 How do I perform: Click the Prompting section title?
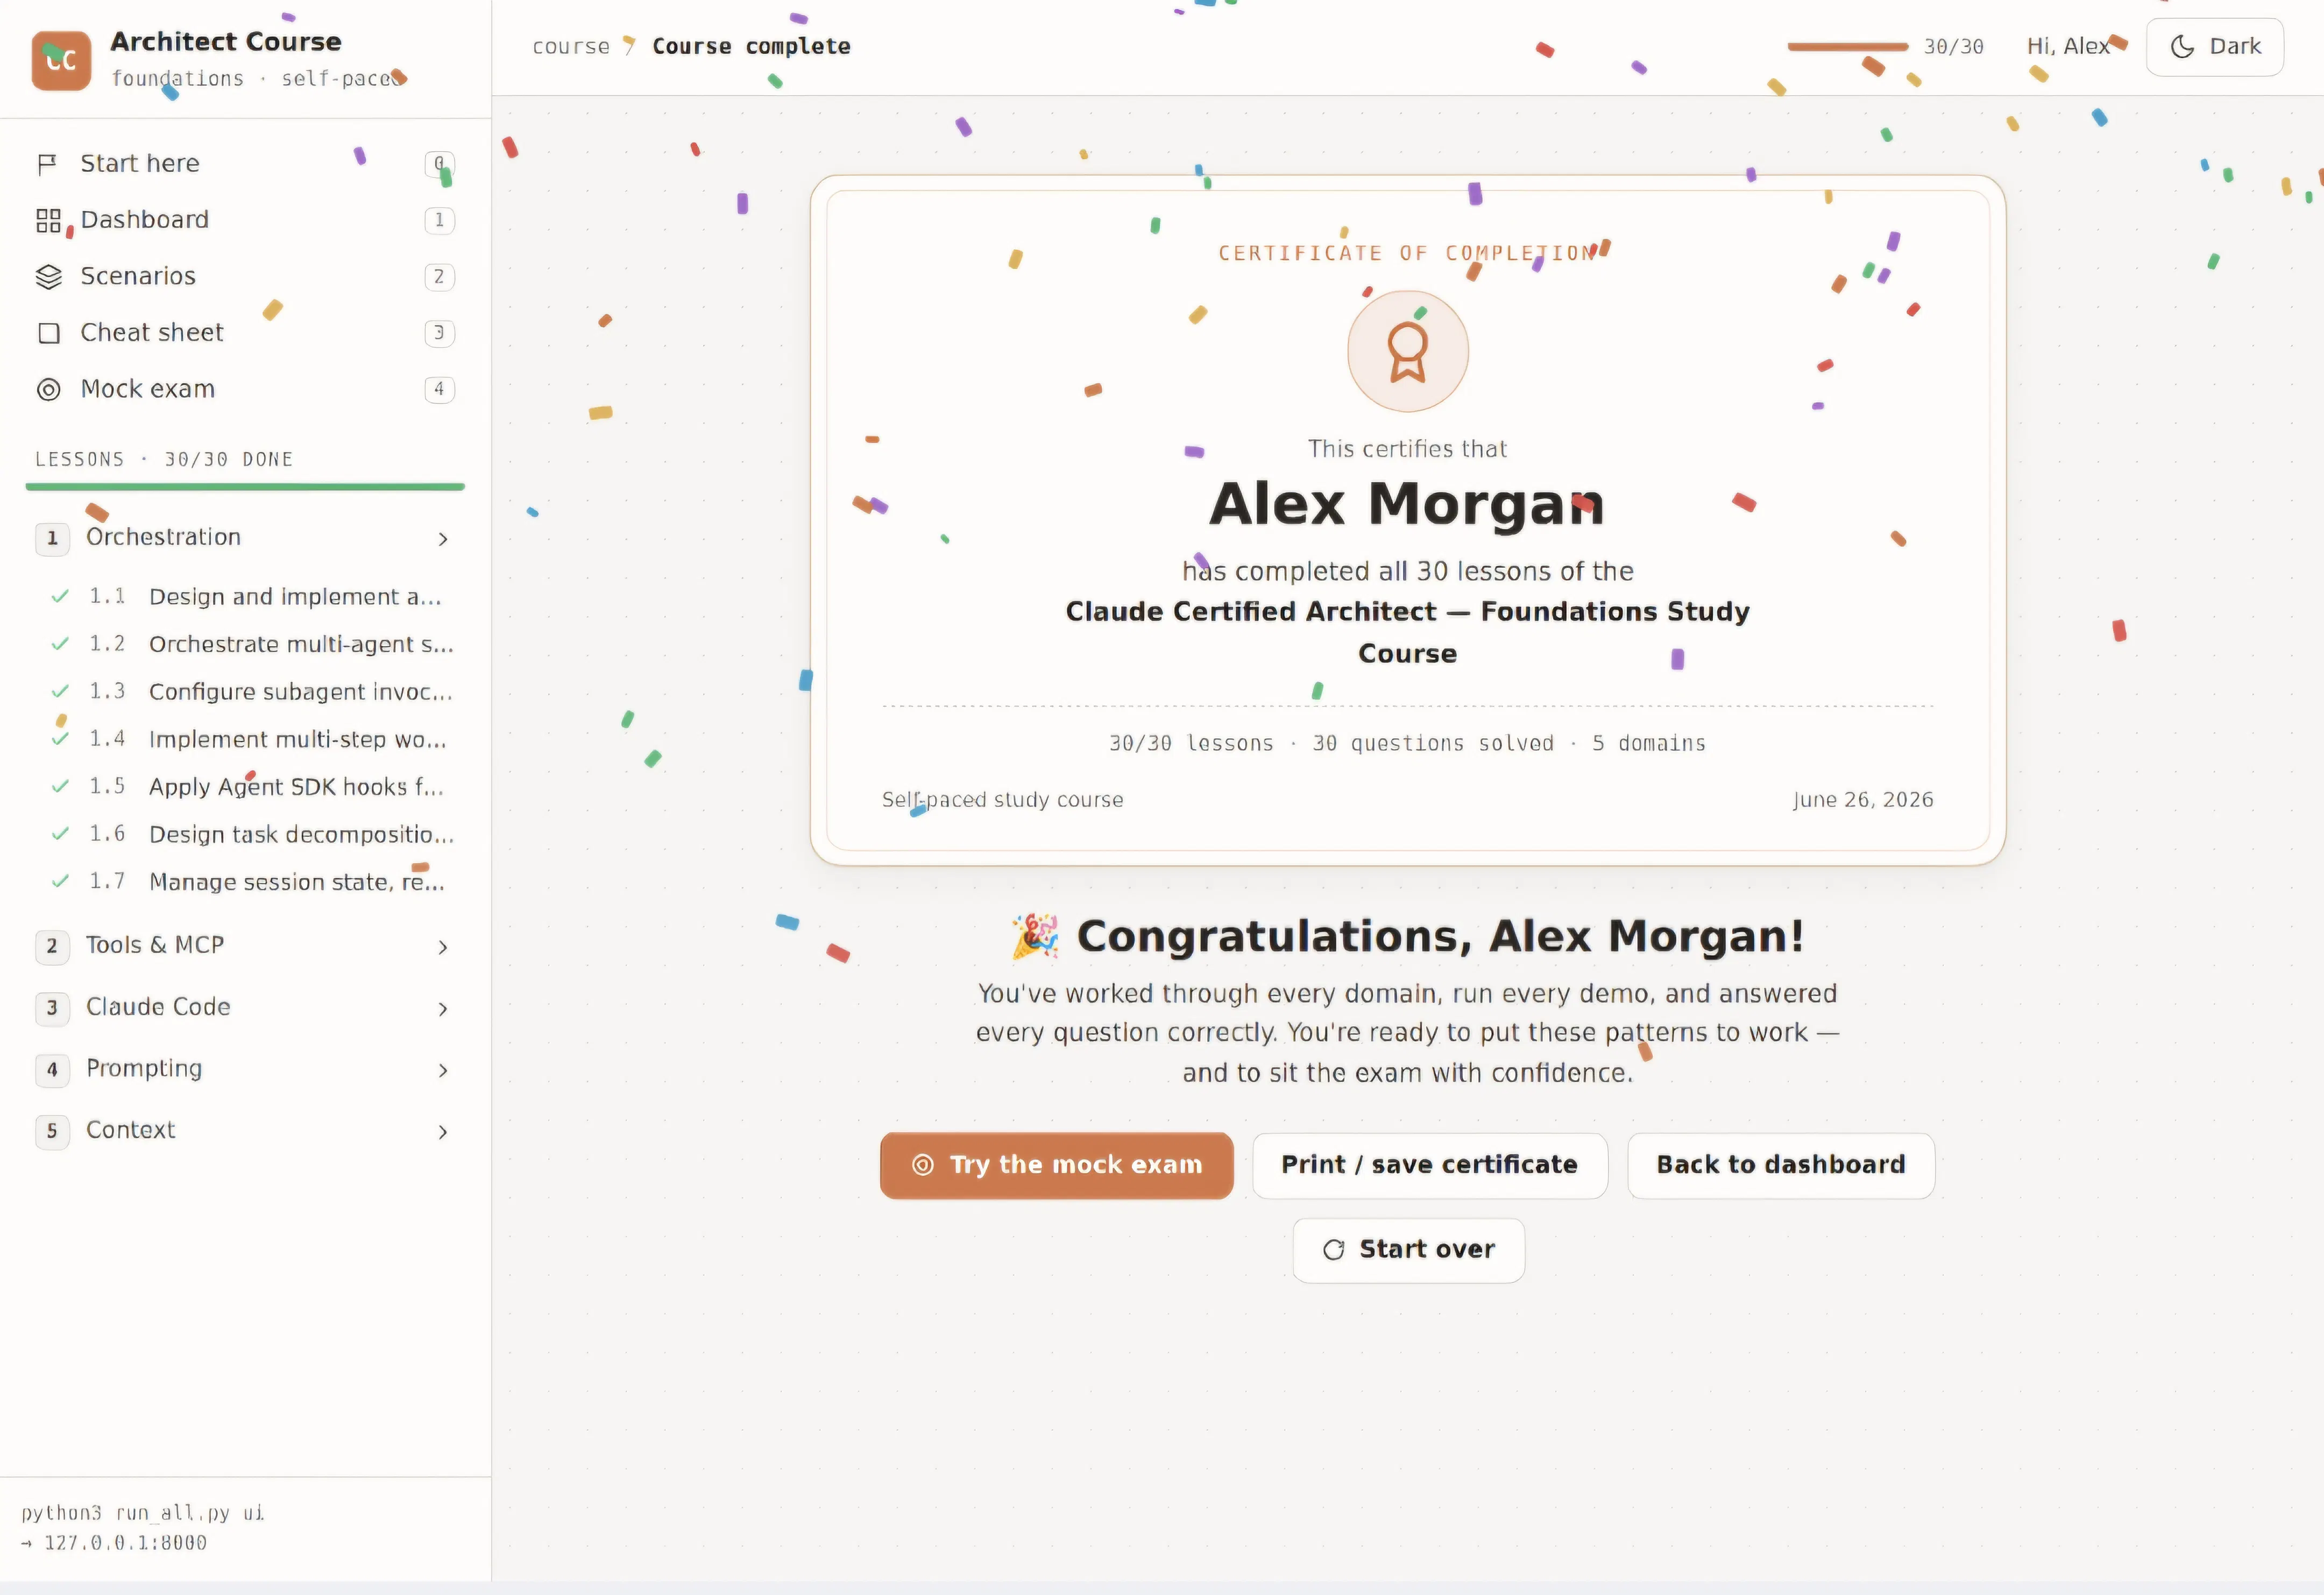(144, 1069)
